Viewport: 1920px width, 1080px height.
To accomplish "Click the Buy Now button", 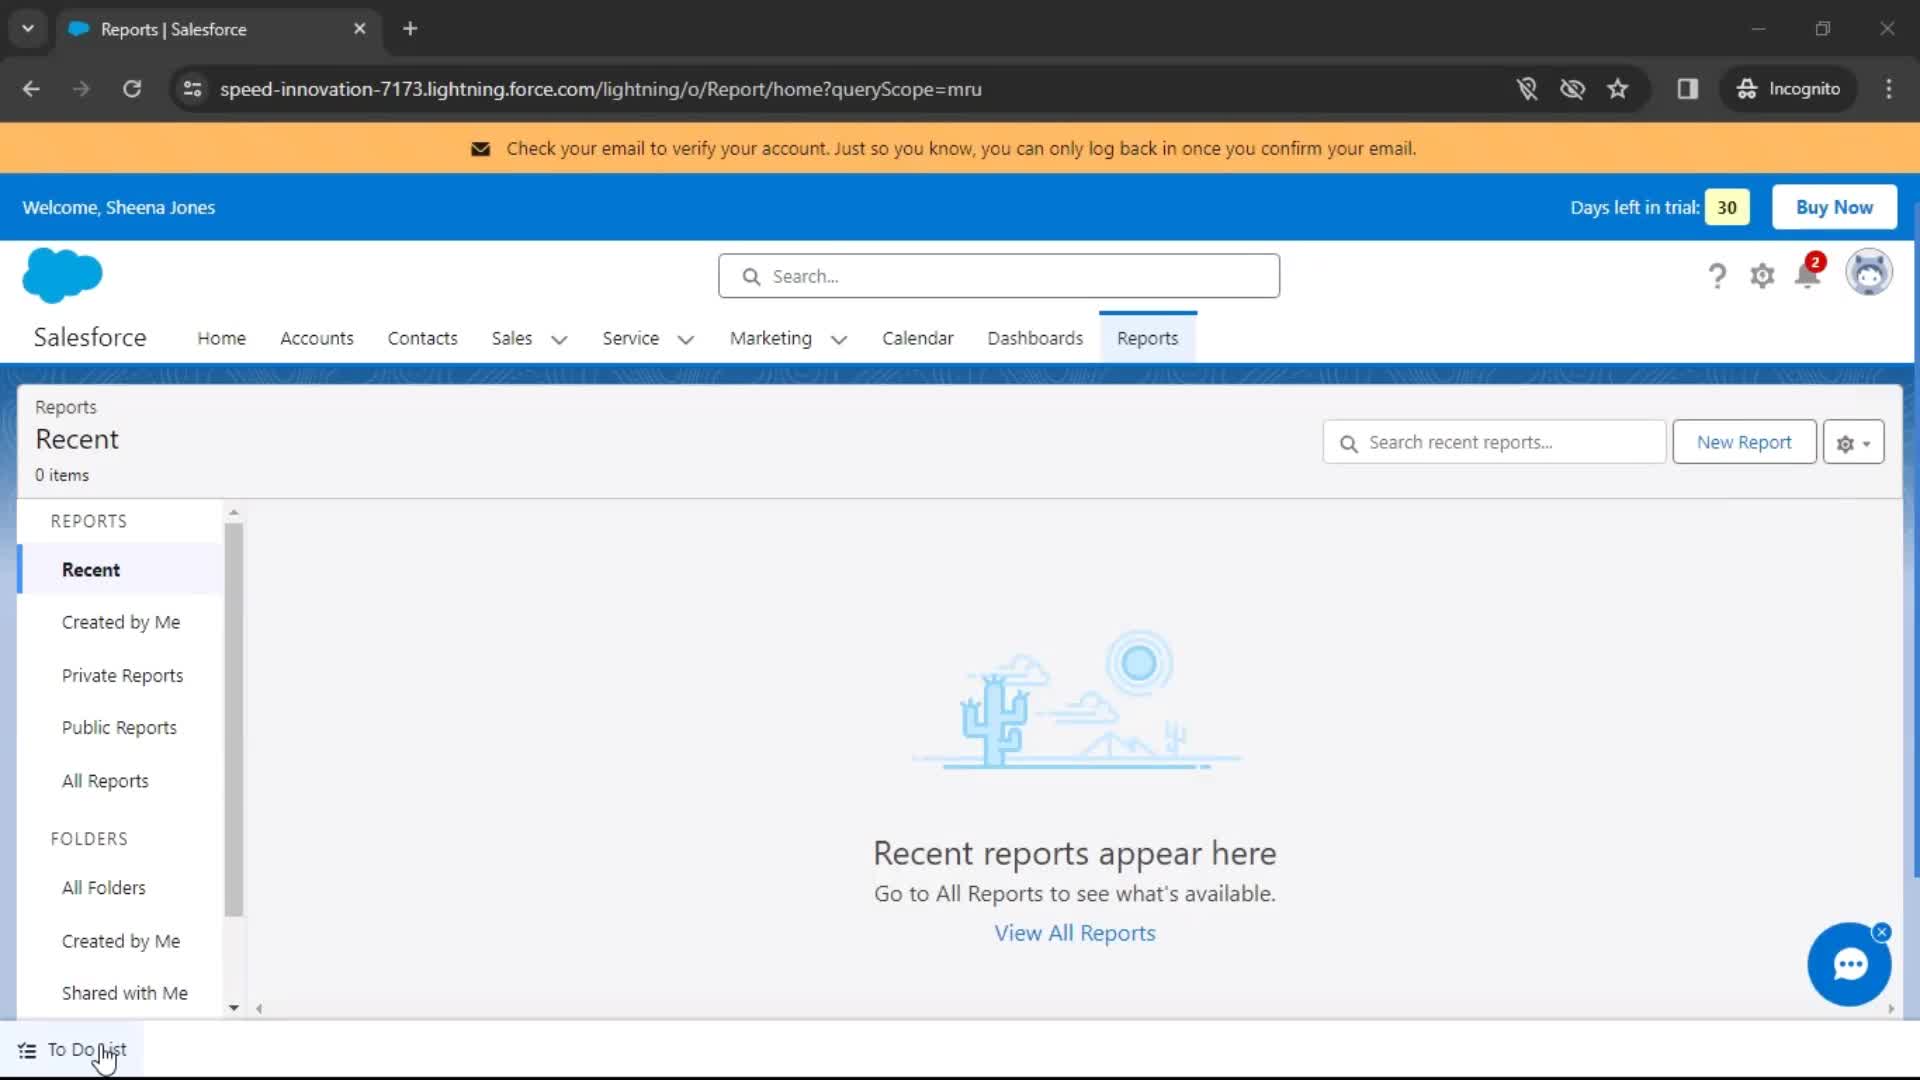I will click(x=1834, y=207).
